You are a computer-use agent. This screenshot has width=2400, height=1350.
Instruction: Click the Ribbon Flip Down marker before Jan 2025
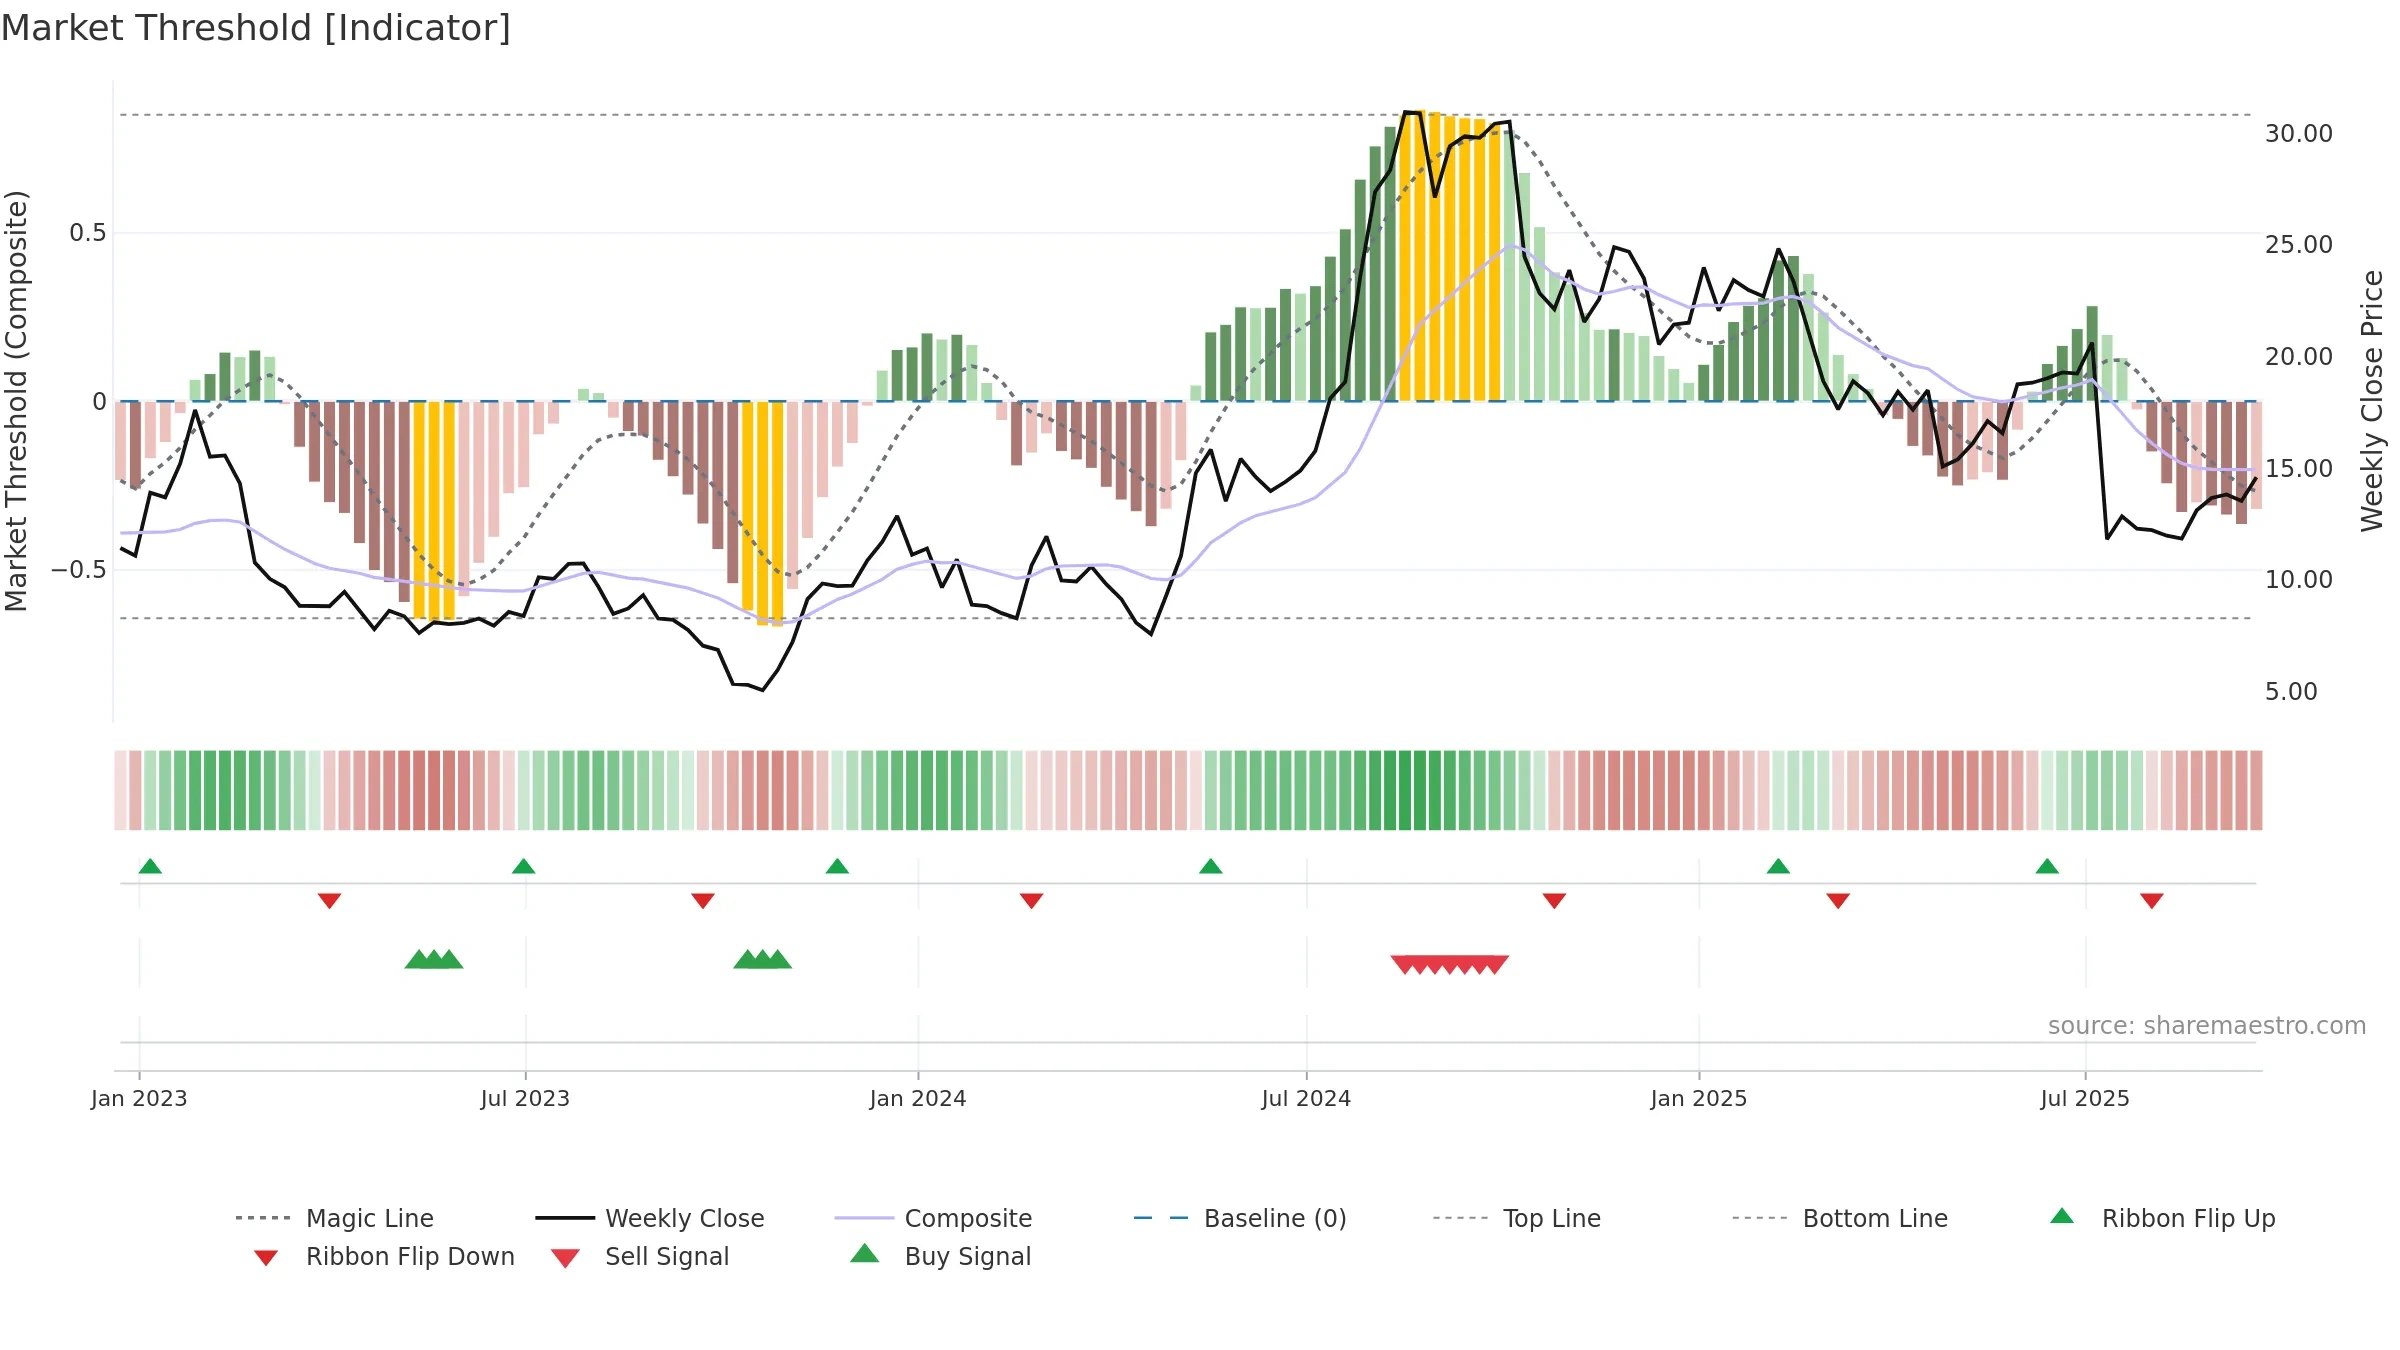point(1554,901)
